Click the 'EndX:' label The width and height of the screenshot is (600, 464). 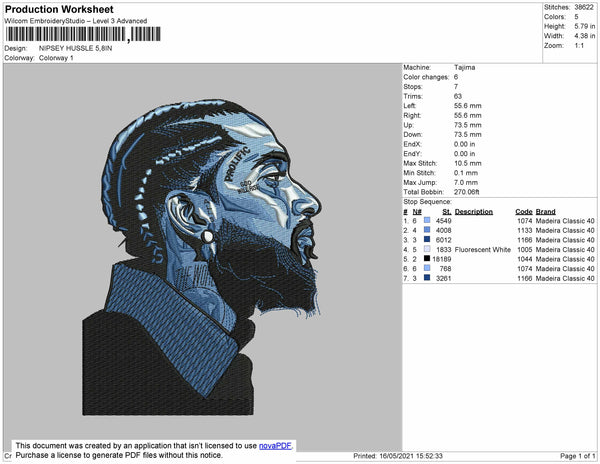(412, 144)
